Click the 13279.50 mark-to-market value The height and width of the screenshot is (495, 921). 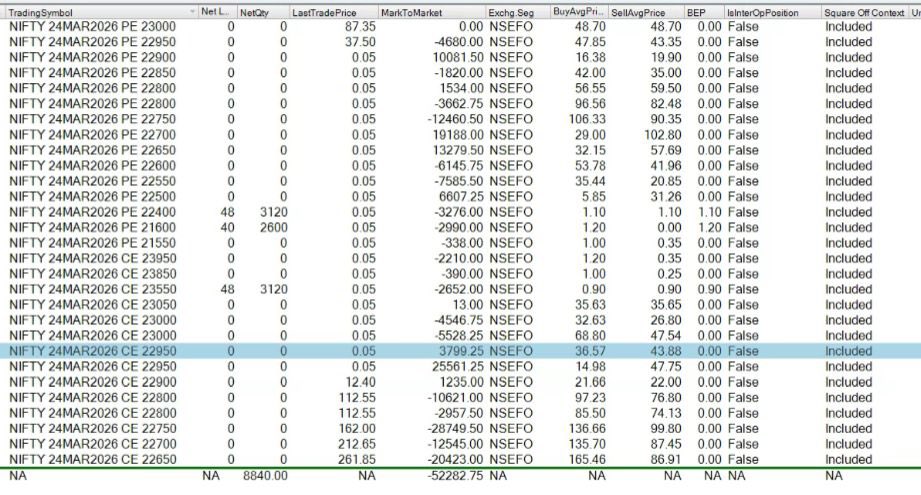coord(458,150)
